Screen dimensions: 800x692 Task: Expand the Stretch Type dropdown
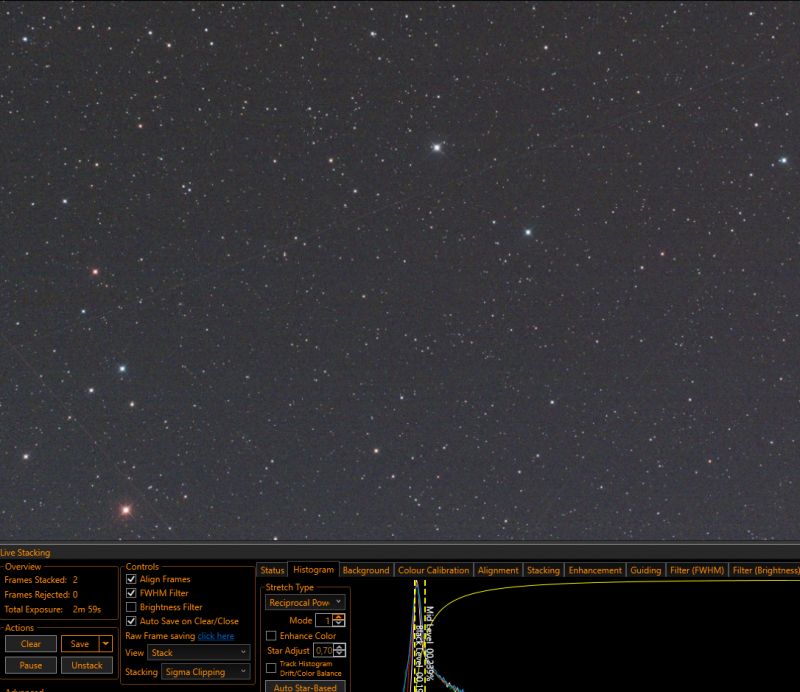[305, 603]
